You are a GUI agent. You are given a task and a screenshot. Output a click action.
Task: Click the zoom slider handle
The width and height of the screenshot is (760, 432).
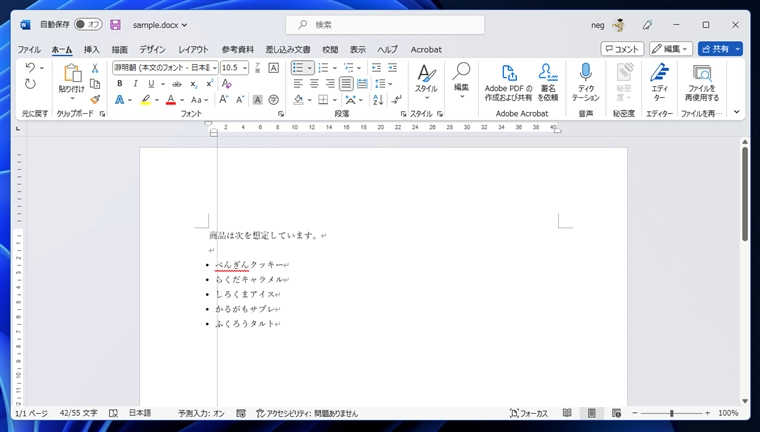[672, 413]
